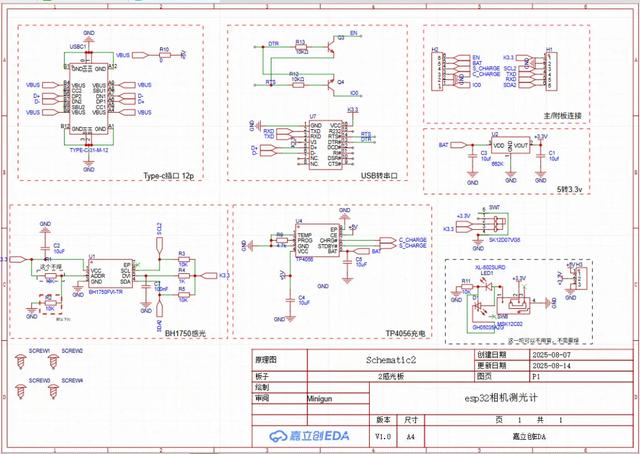Select the R13 10kΩ resistor

coord(300,47)
